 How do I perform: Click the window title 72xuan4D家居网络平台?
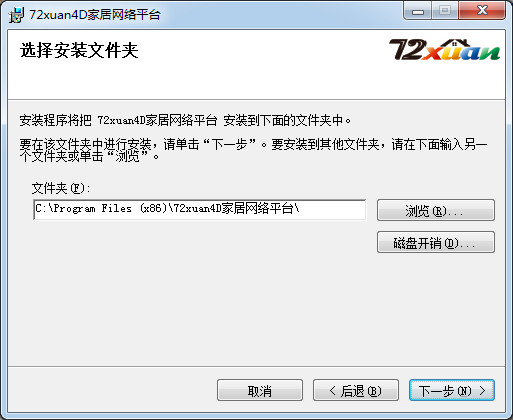tap(95, 15)
